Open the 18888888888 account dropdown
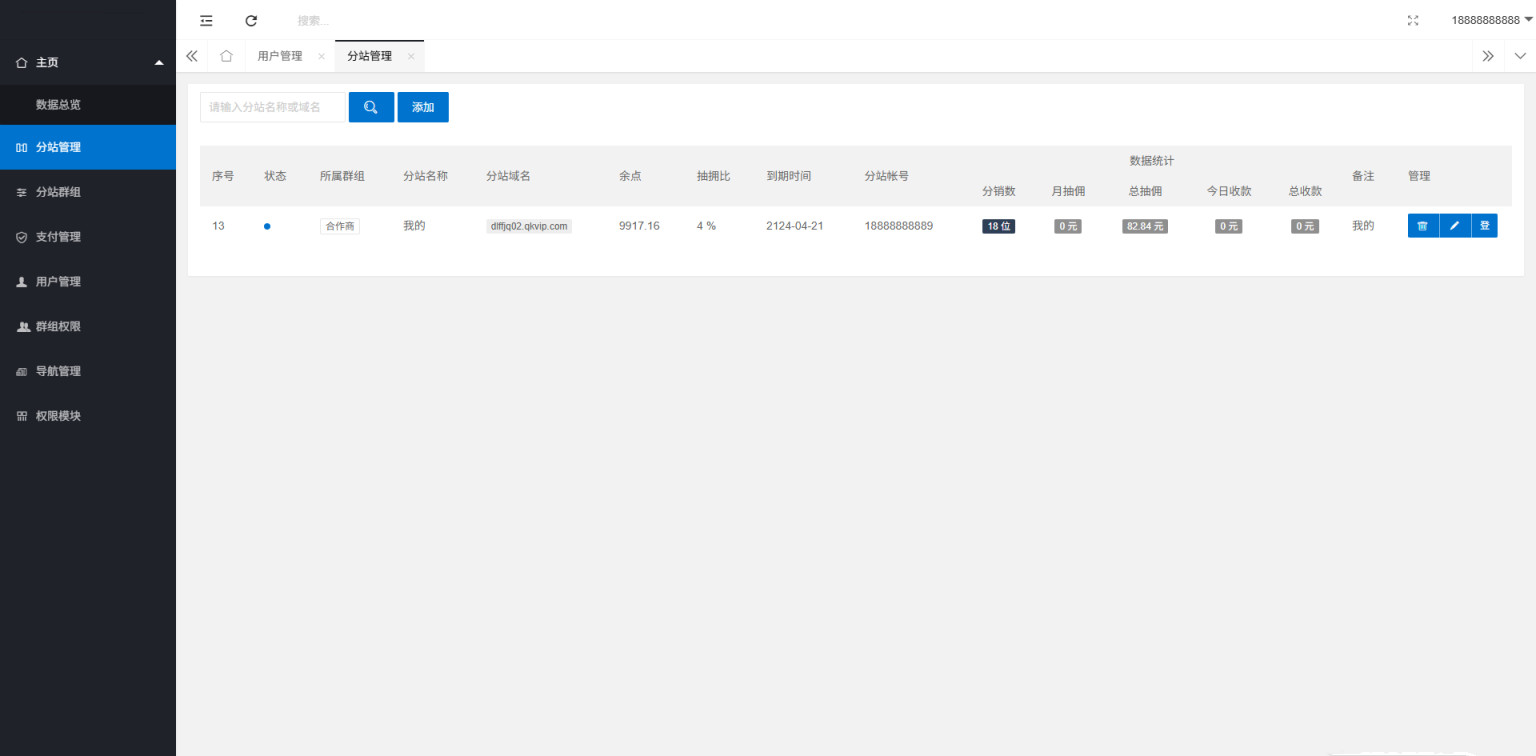The height and width of the screenshot is (756, 1536). coord(1491,20)
